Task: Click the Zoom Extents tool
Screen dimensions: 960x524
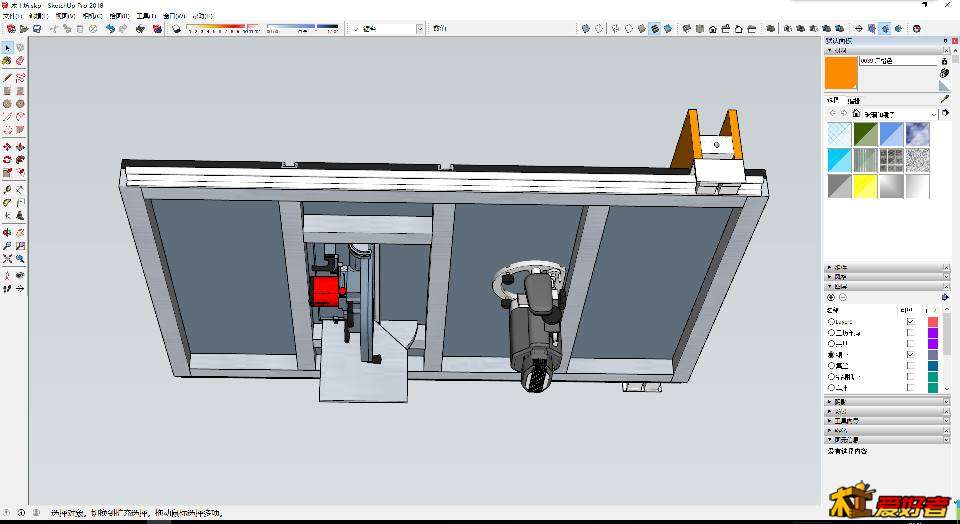Action: (x=7, y=259)
